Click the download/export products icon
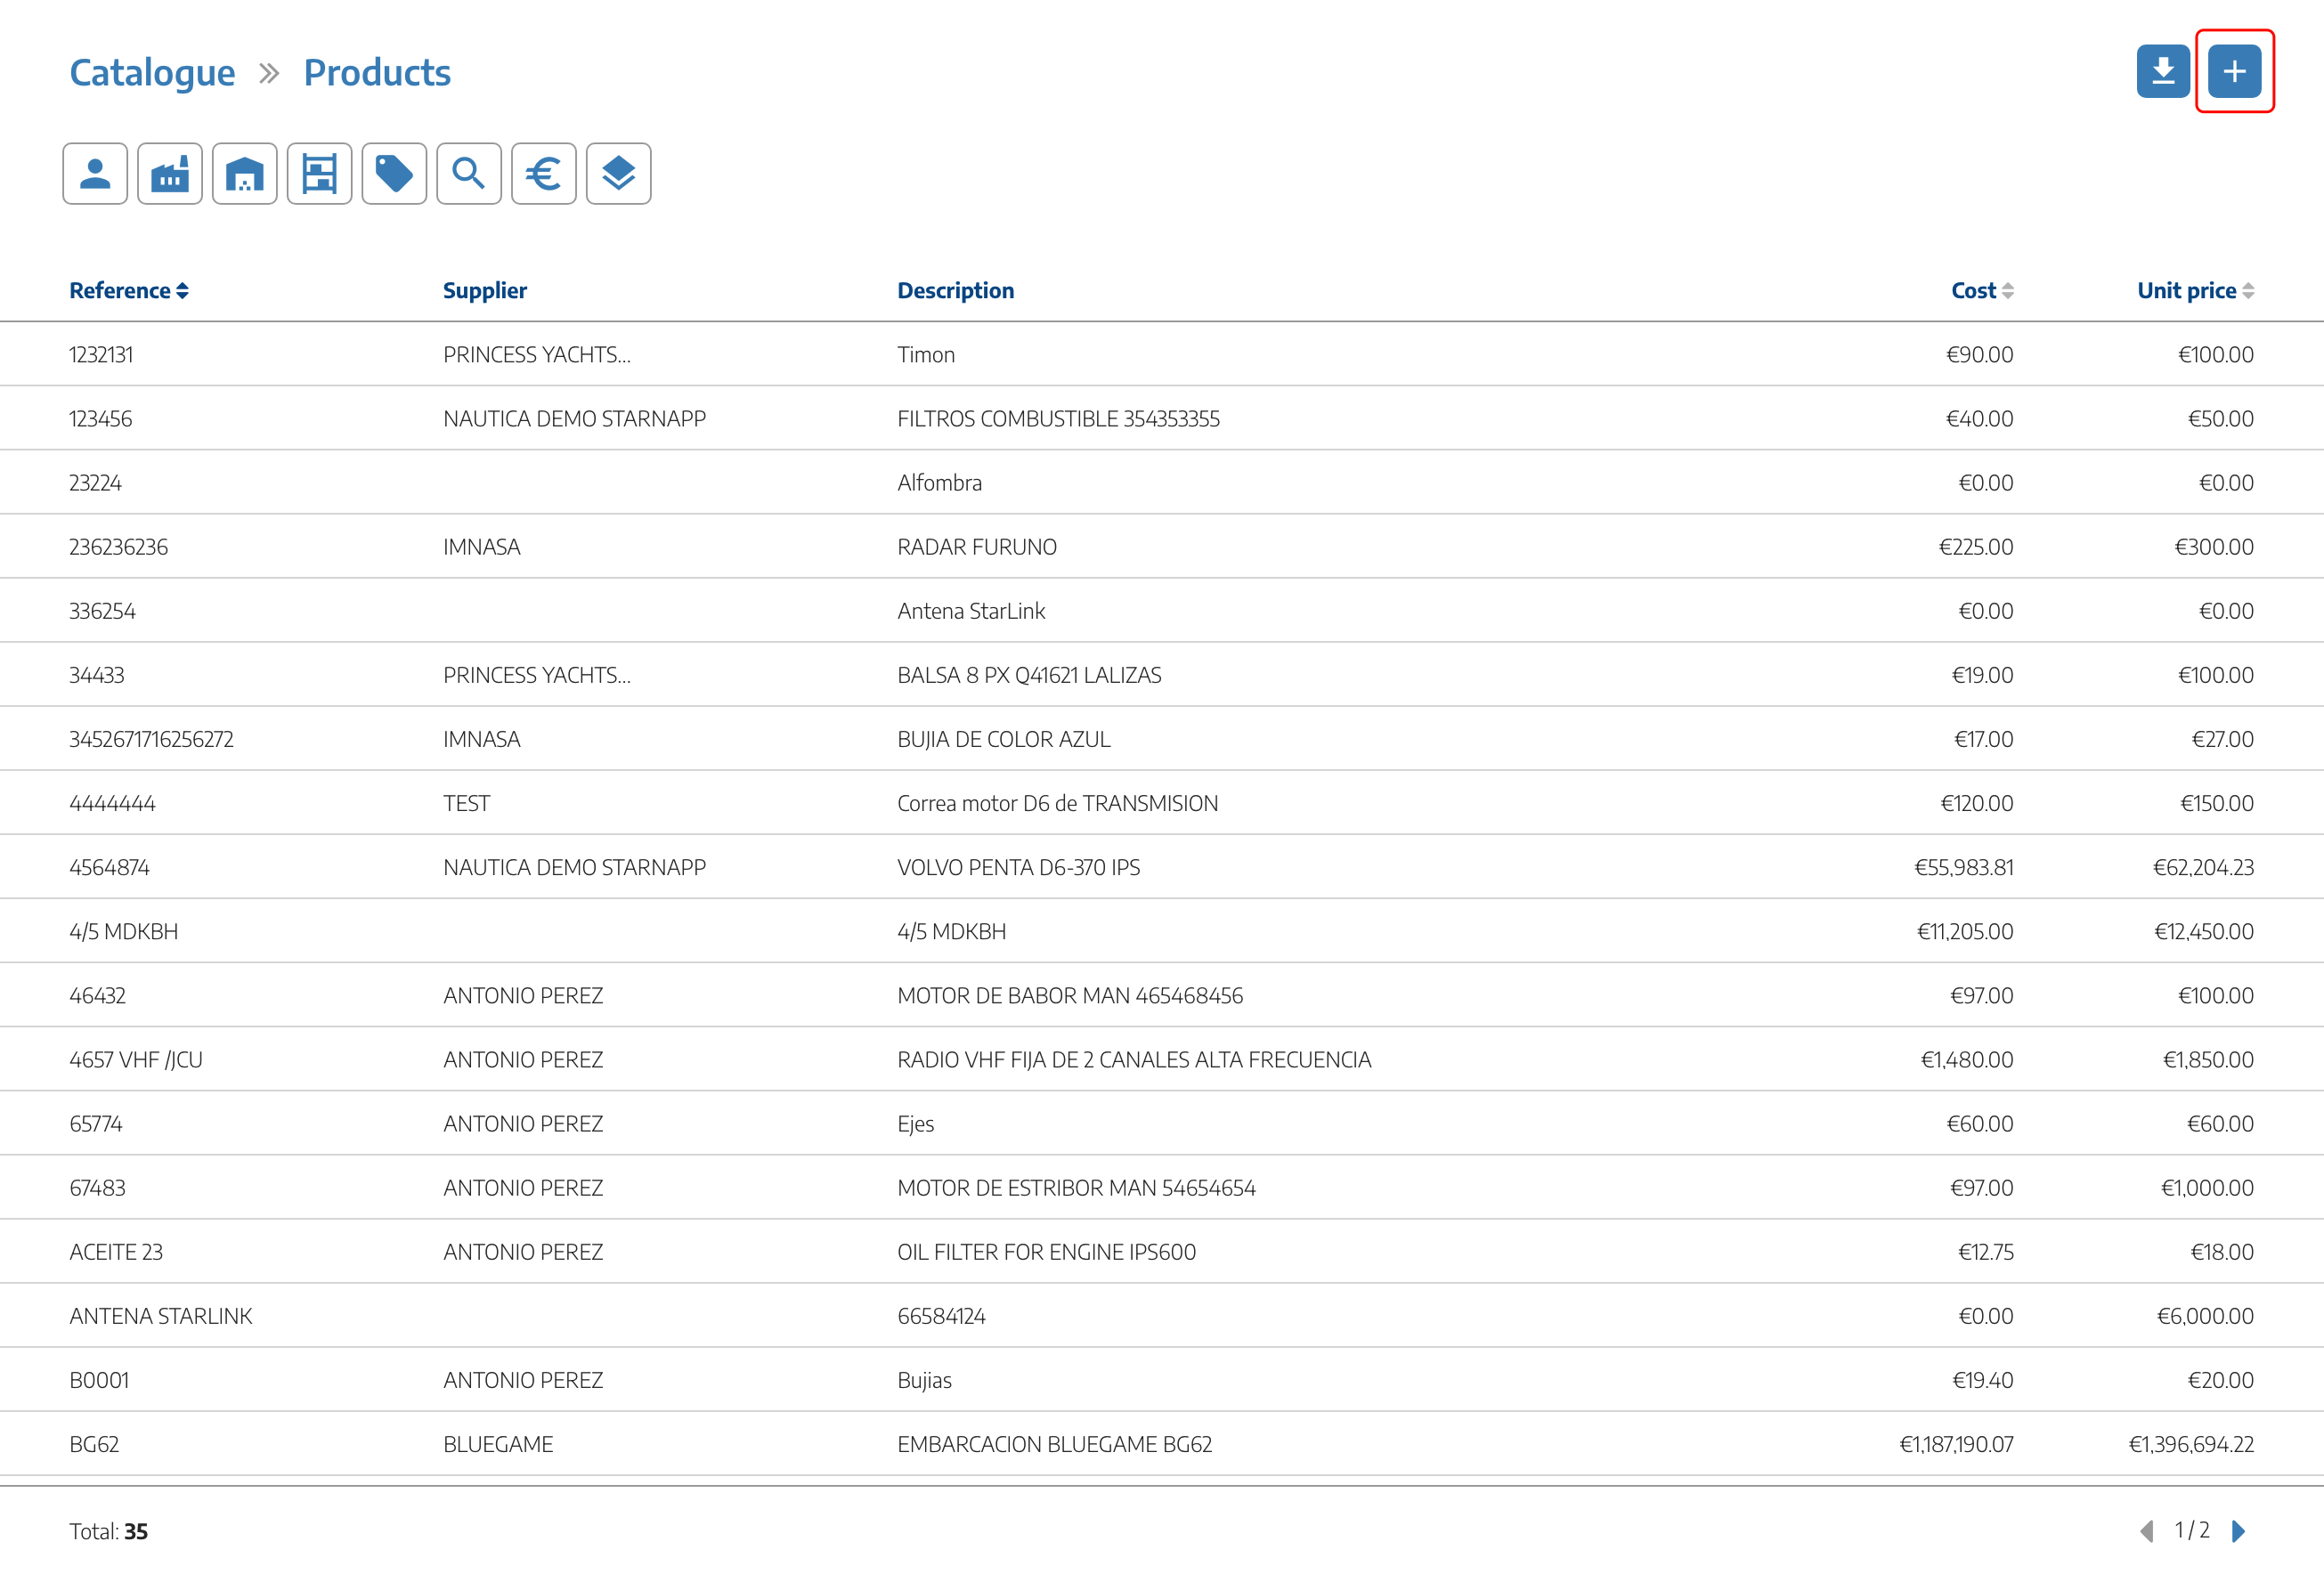This screenshot has height=1574, width=2324. (2163, 72)
